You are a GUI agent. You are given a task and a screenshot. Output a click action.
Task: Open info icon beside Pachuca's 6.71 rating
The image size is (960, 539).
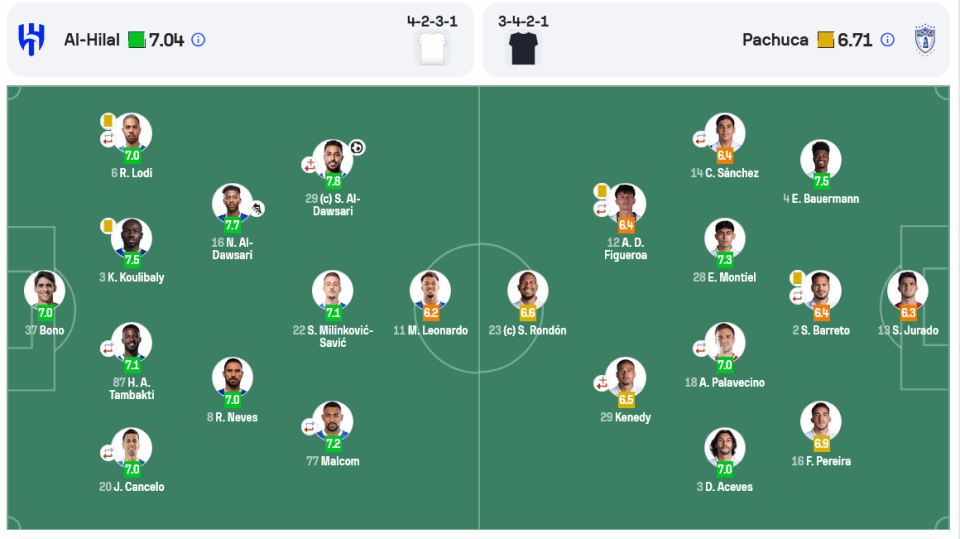887,40
